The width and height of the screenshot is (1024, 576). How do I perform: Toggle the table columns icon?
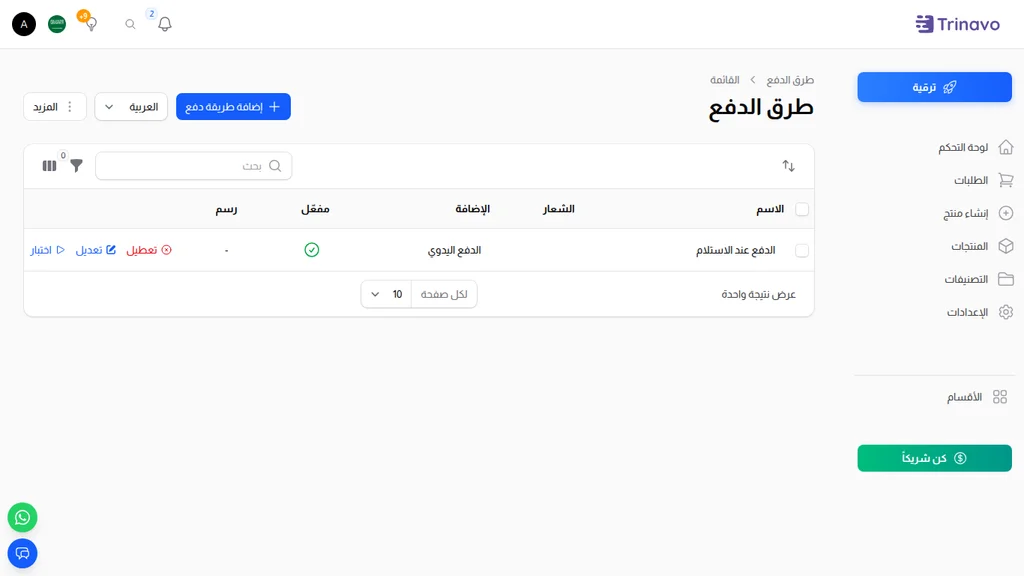[x=50, y=166]
